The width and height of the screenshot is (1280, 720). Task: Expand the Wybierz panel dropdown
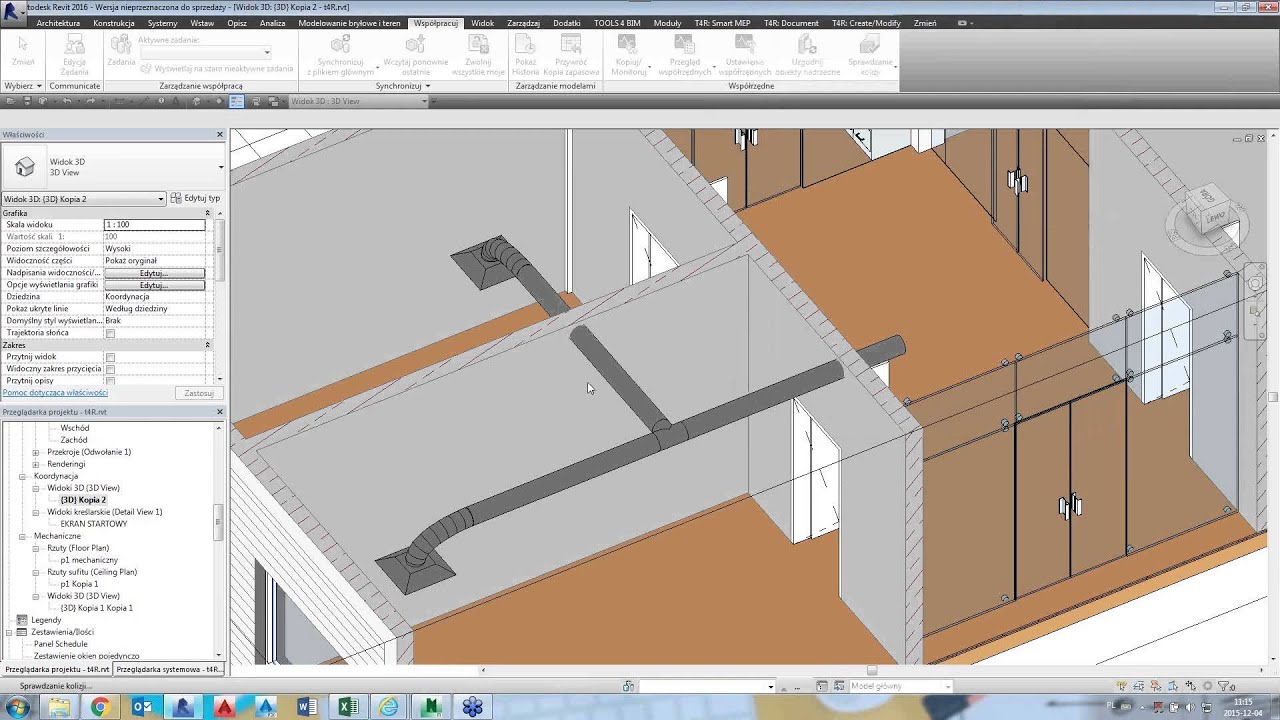pos(23,86)
